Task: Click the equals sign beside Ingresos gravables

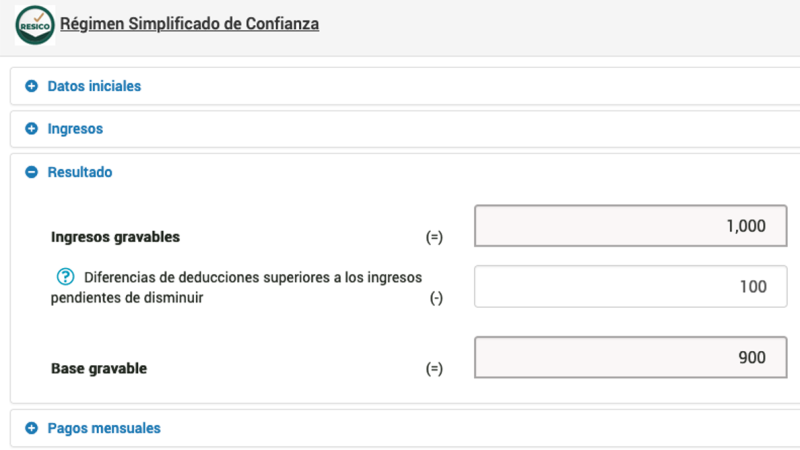Action: (434, 237)
